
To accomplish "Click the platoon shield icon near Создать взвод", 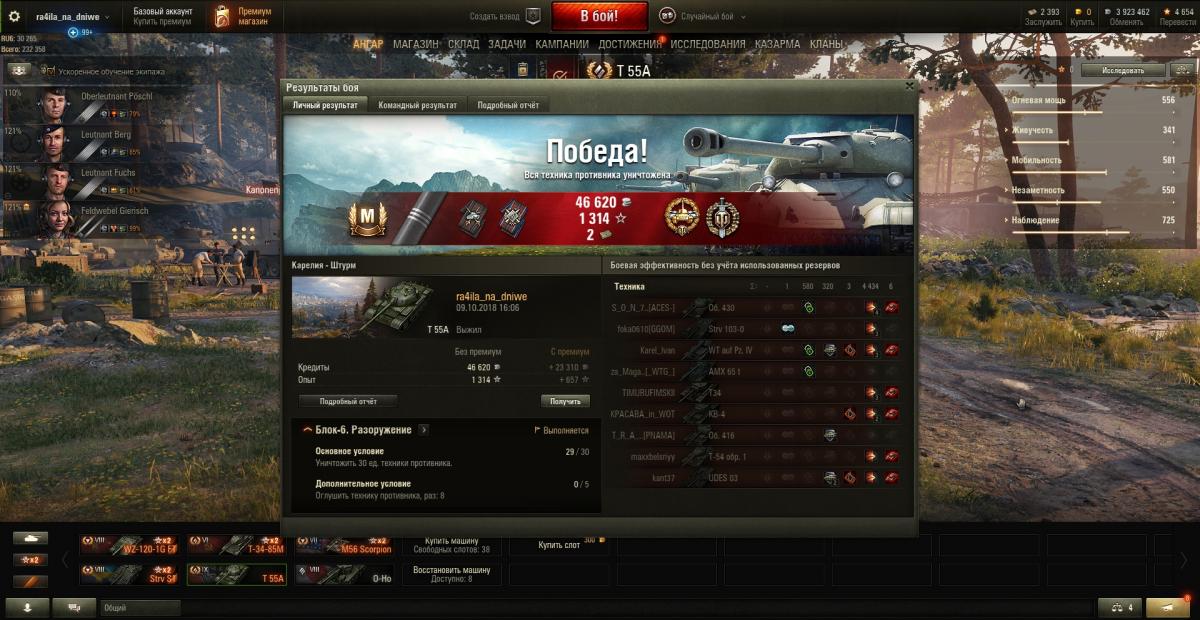I will click(533, 16).
